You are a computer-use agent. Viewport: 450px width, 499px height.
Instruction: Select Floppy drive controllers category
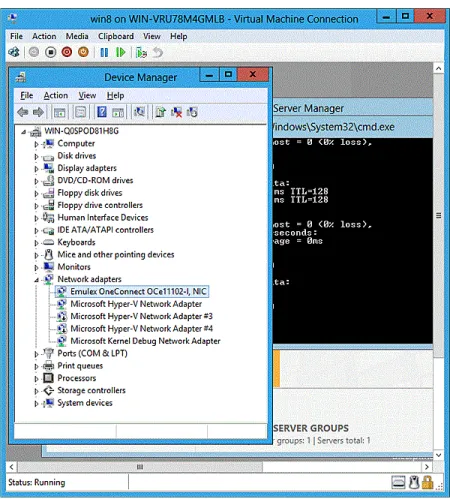tap(100, 205)
